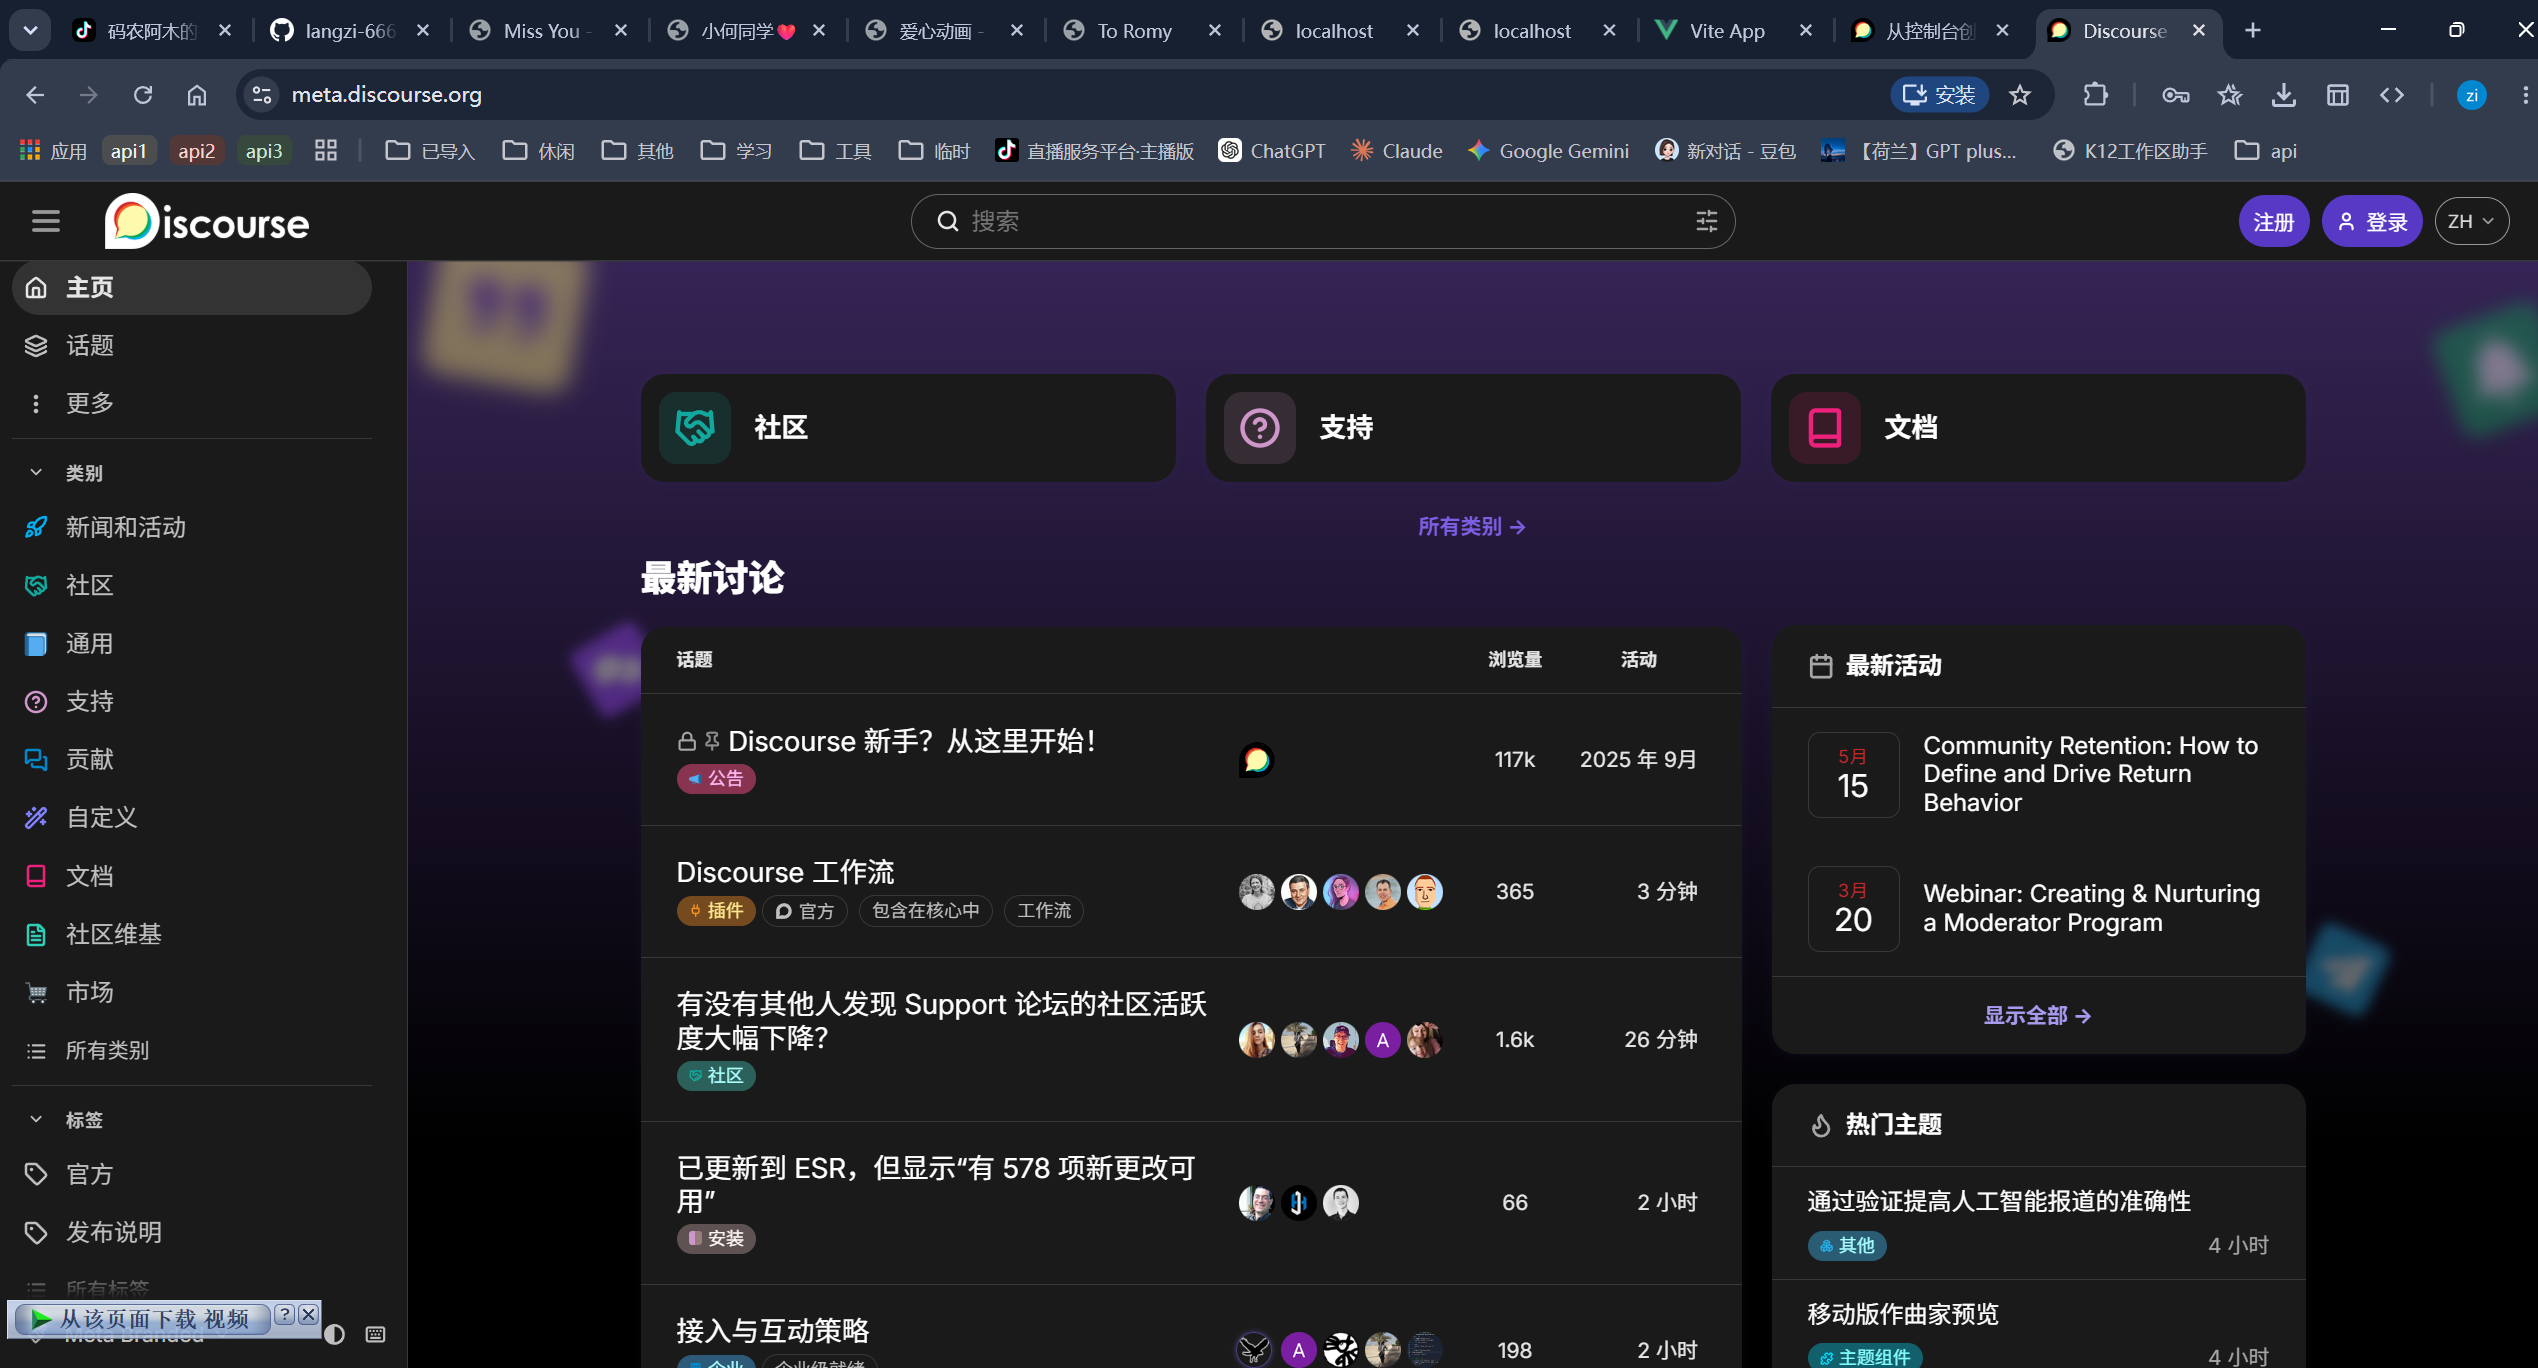The image size is (2538, 1368).
Task: Open the browser three-dot menu
Action: (x=2524, y=95)
